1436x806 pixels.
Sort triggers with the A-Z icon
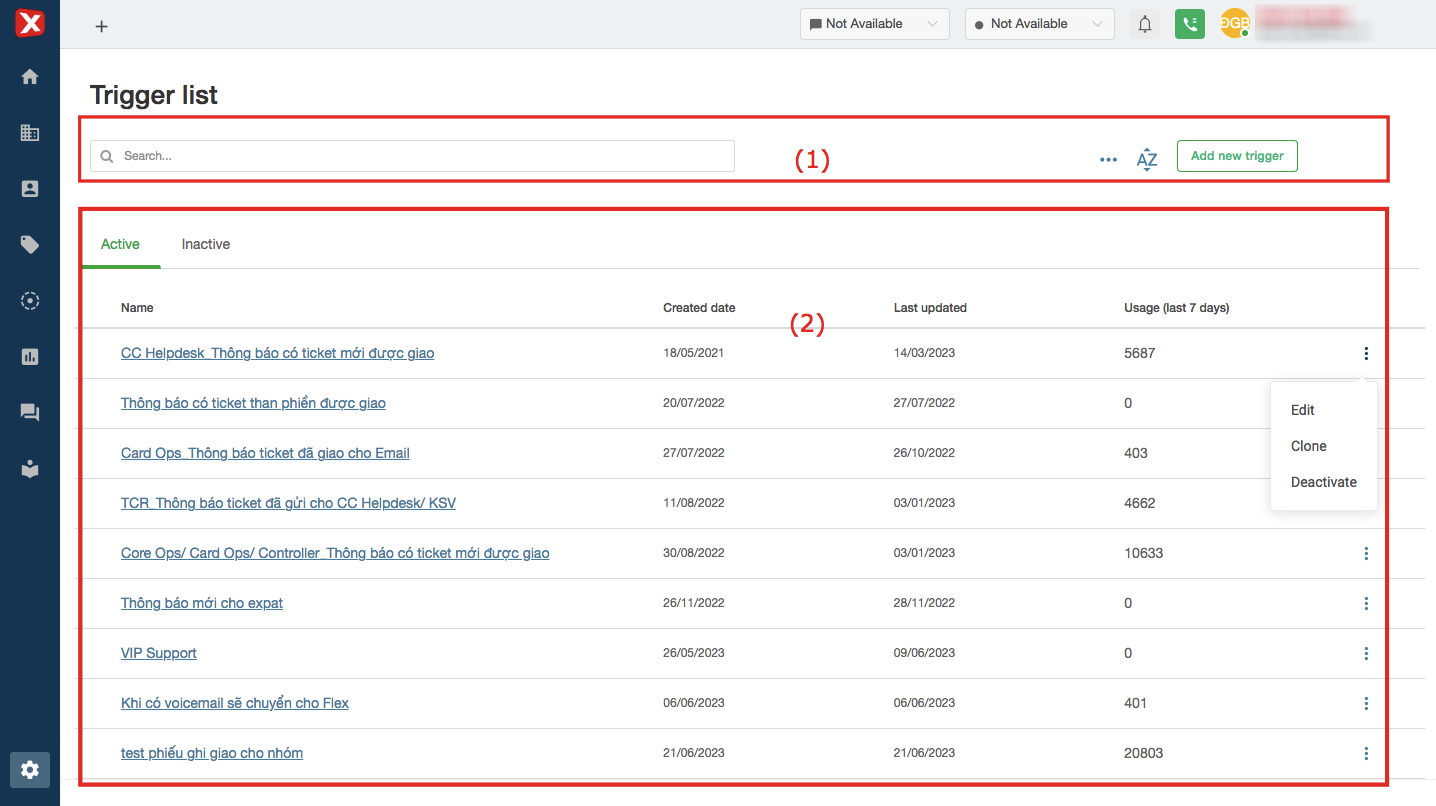click(x=1147, y=158)
